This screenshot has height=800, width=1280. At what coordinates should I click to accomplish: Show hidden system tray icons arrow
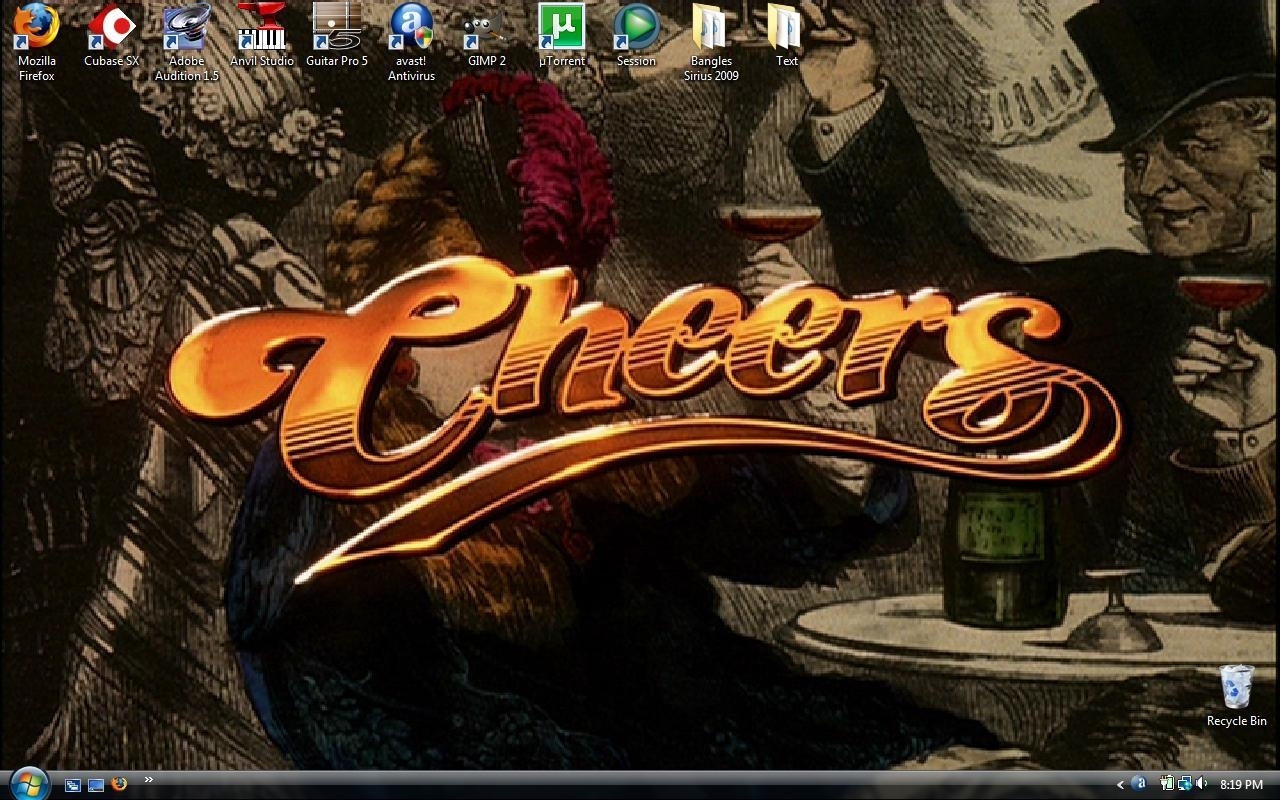(1120, 785)
